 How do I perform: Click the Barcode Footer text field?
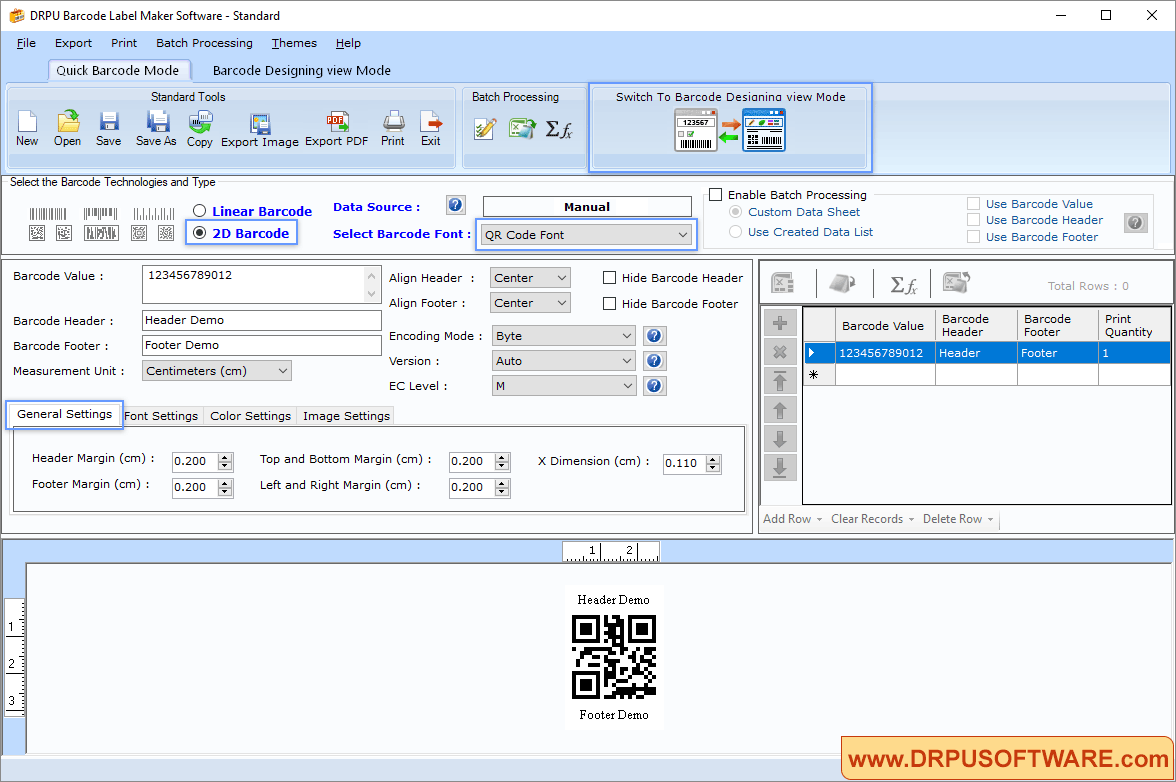click(x=262, y=345)
